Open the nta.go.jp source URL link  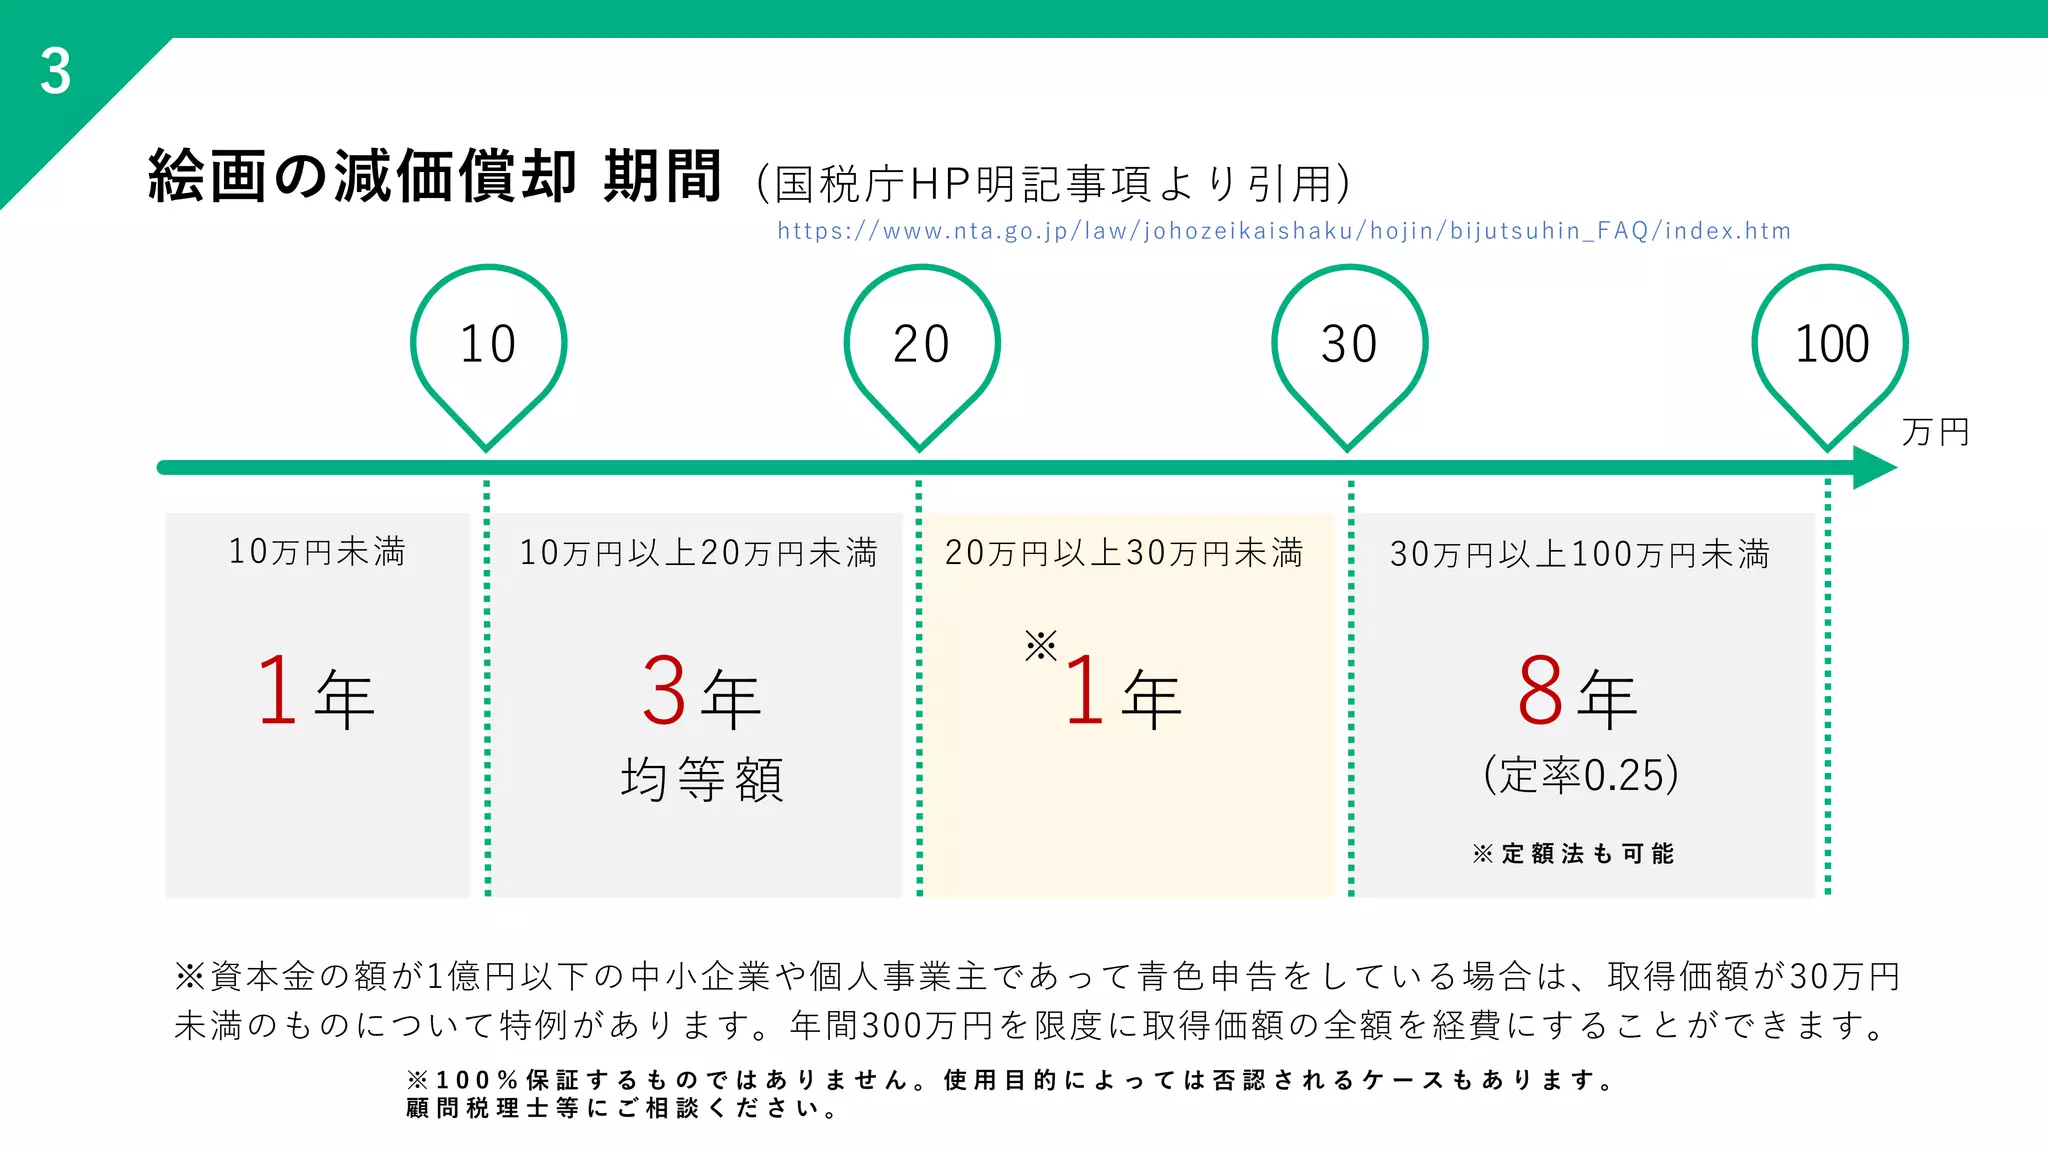(x=1284, y=231)
